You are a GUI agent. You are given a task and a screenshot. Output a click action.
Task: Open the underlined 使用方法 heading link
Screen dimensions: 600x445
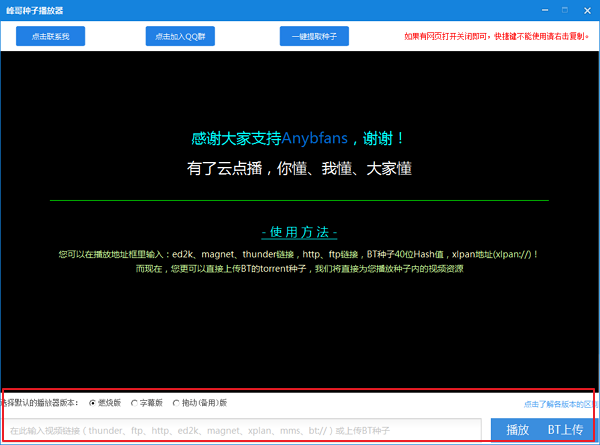[x=299, y=232]
